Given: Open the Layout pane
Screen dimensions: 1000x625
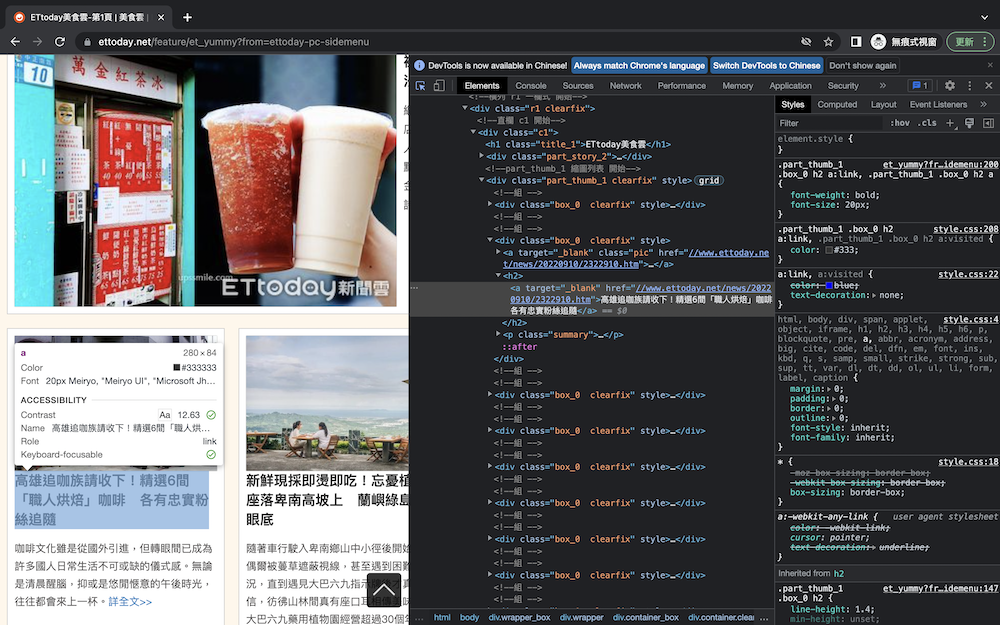Looking at the screenshot, I should 883,105.
